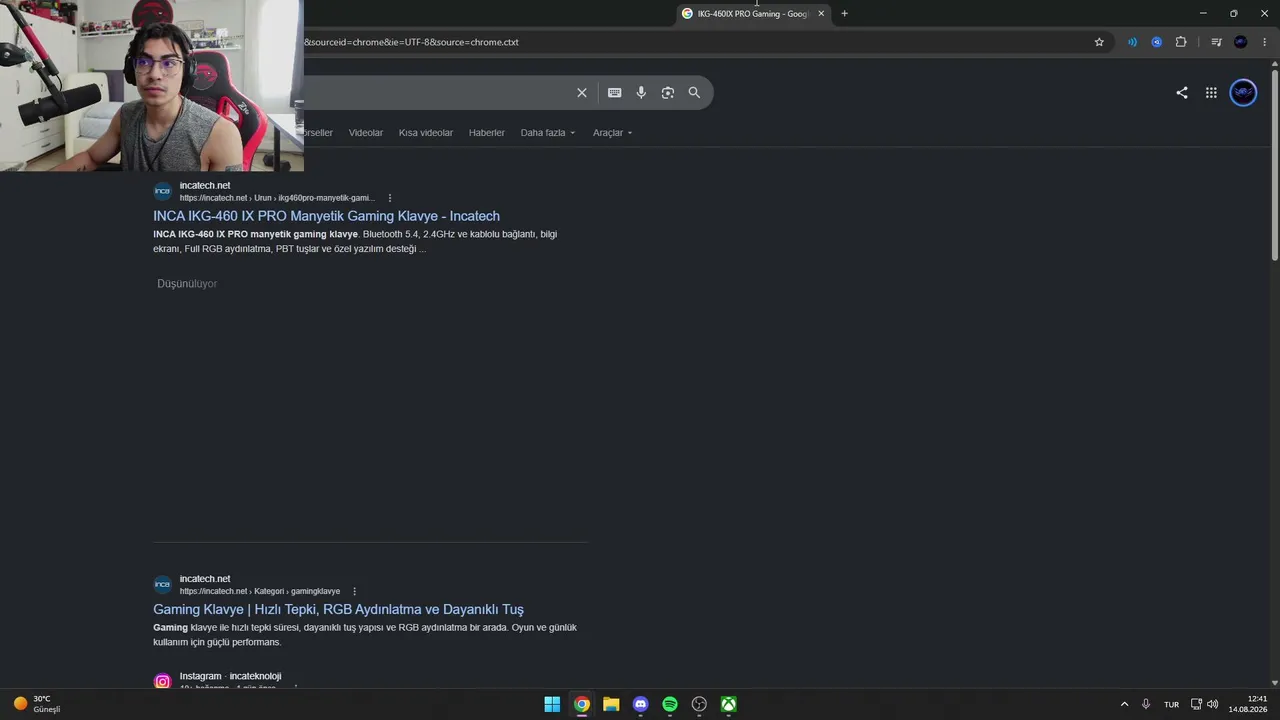This screenshot has width=1280, height=720.
Task: Click the Chrome icon in the taskbar
Action: 582,704
